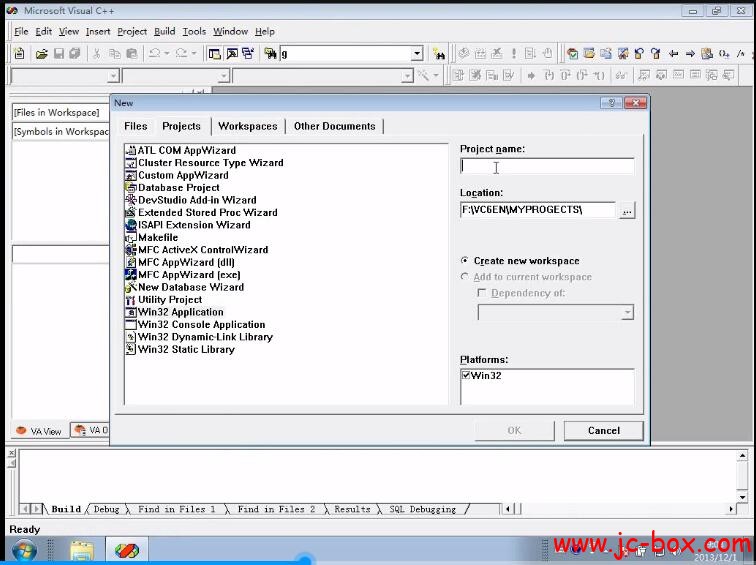The width and height of the screenshot is (756, 565).
Task: Click the Save All toolbar icon
Action: click(75, 54)
